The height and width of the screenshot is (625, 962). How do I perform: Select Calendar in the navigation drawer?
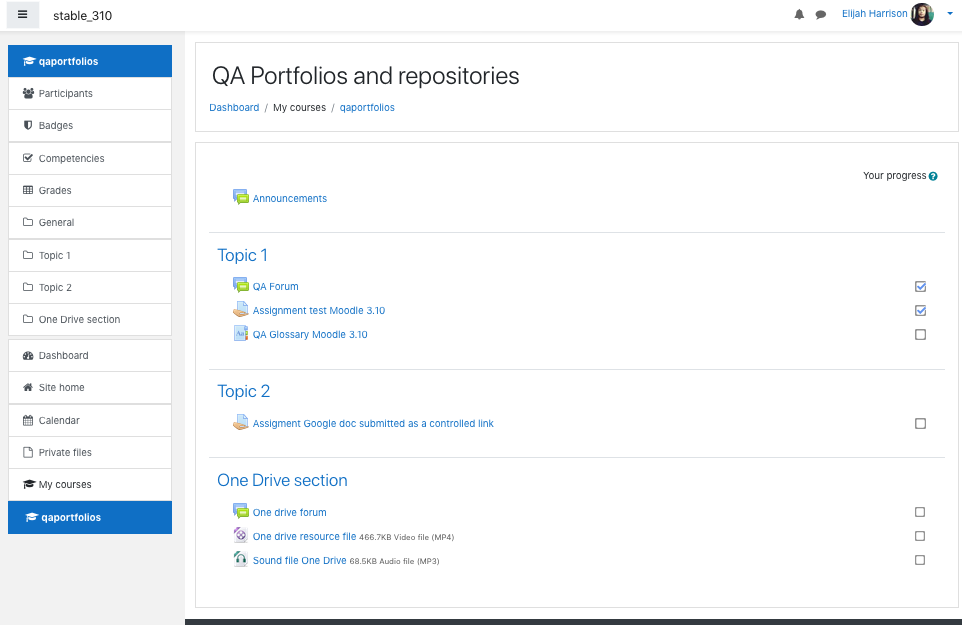90,420
